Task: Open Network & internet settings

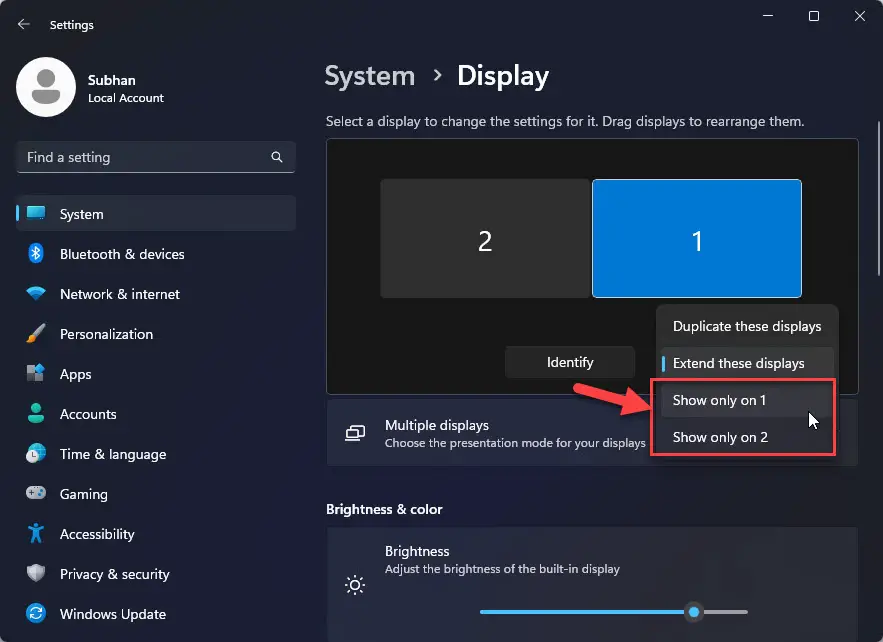Action: pos(156,294)
